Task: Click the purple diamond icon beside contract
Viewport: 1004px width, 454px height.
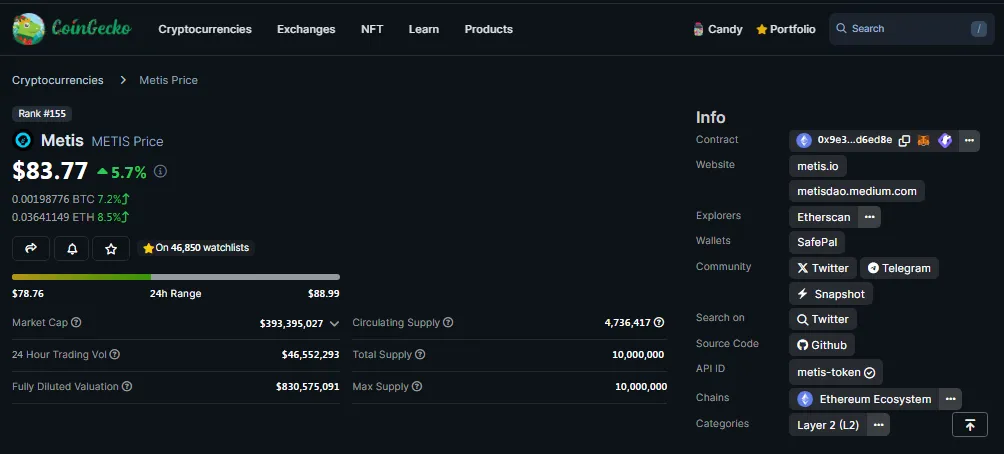Action: click(945, 140)
